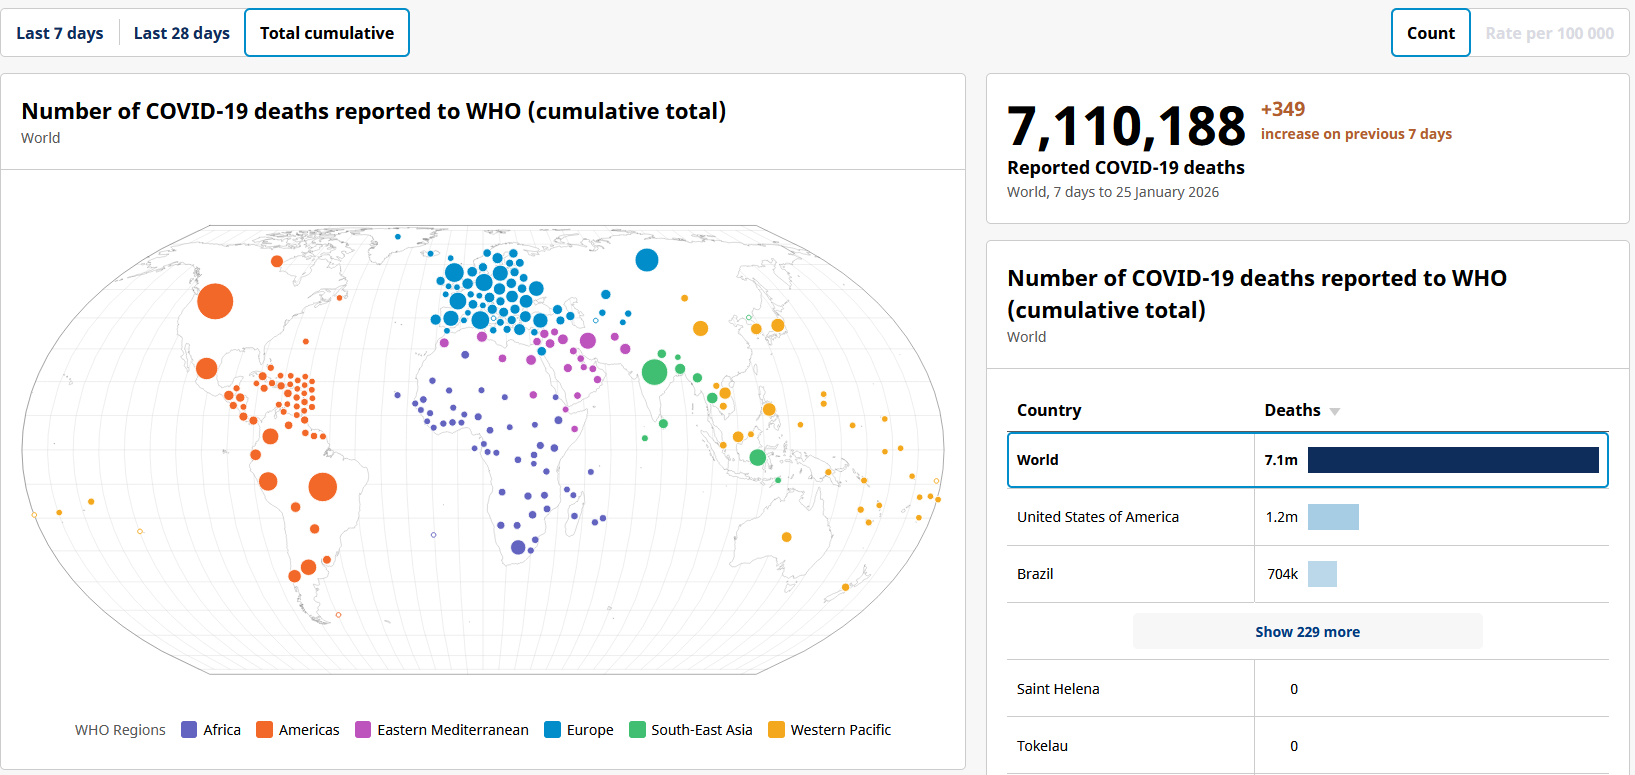Screen dimensions: 1635x775
Task: Click the large orange USA bubble
Action: (x=215, y=301)
